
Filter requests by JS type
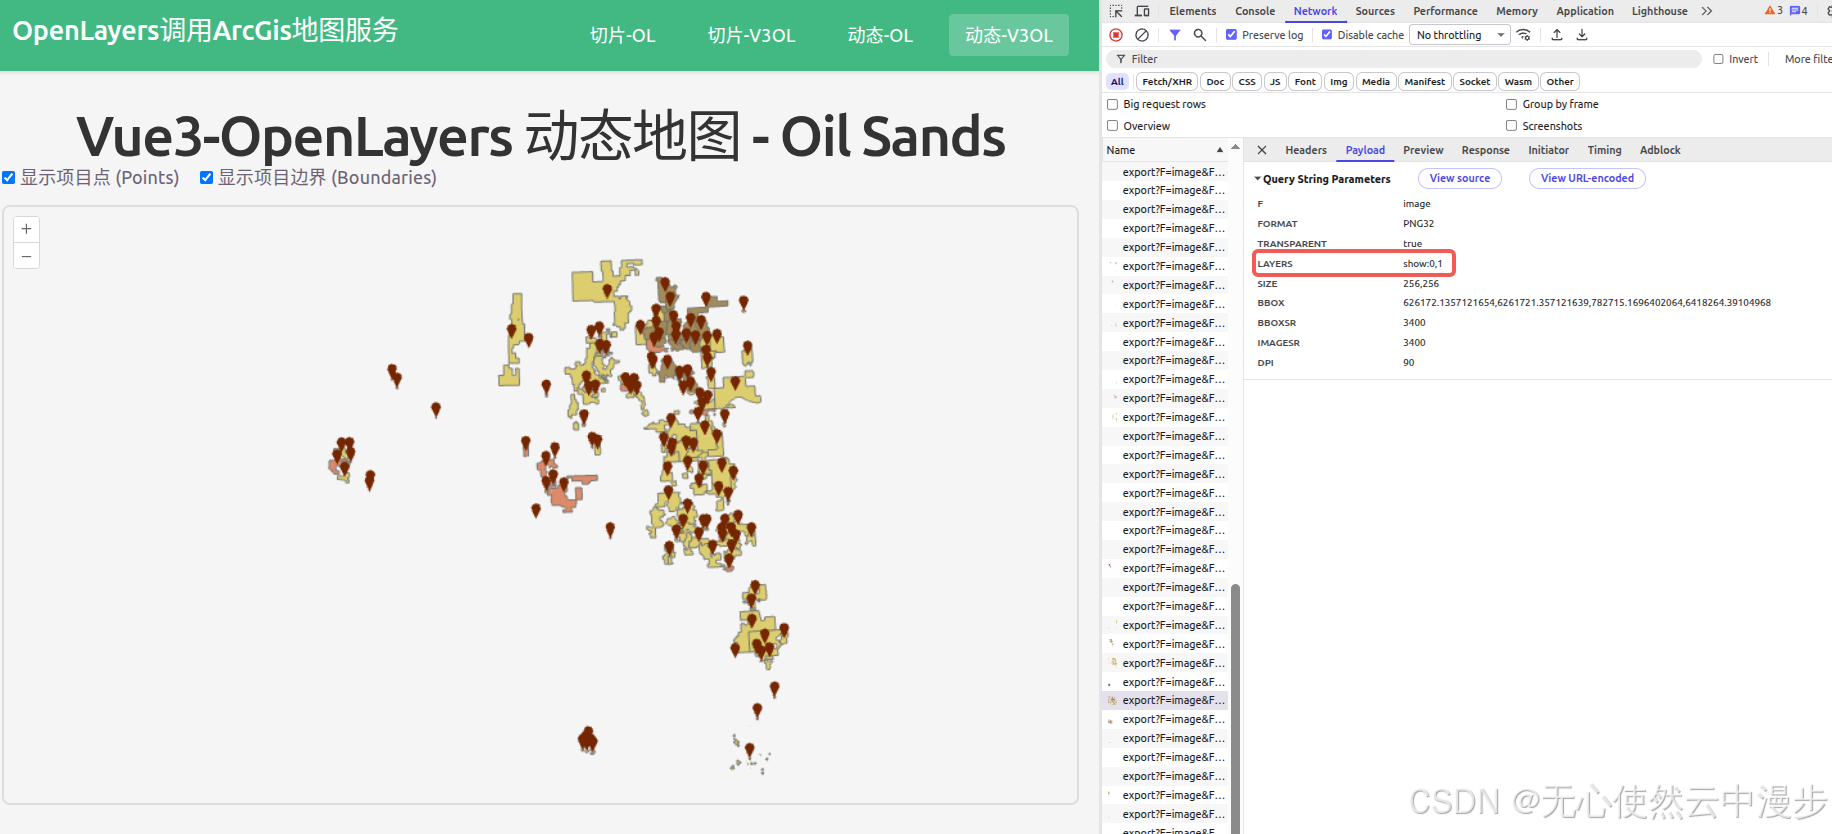pos(1274,82)
